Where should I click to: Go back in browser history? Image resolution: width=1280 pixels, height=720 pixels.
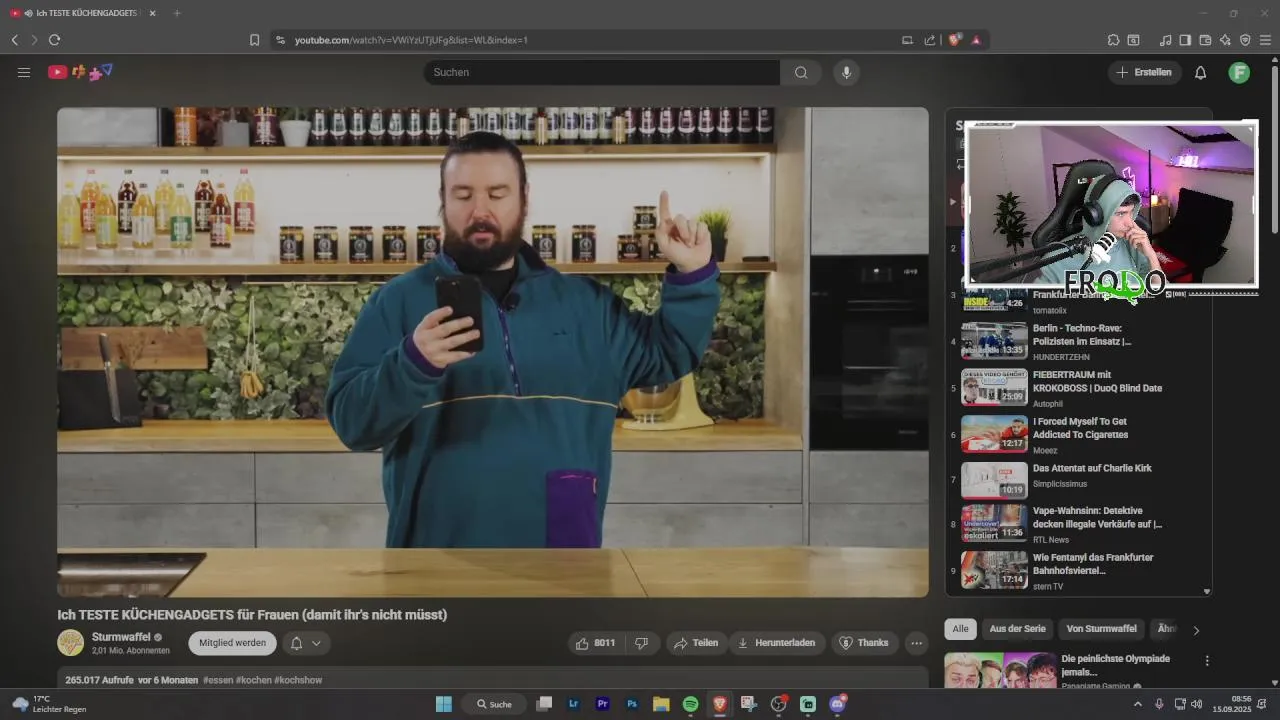tap(14, 40)
